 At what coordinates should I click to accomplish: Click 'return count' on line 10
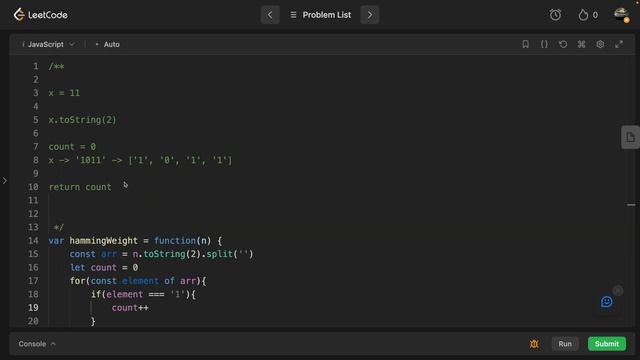(80, 187)
